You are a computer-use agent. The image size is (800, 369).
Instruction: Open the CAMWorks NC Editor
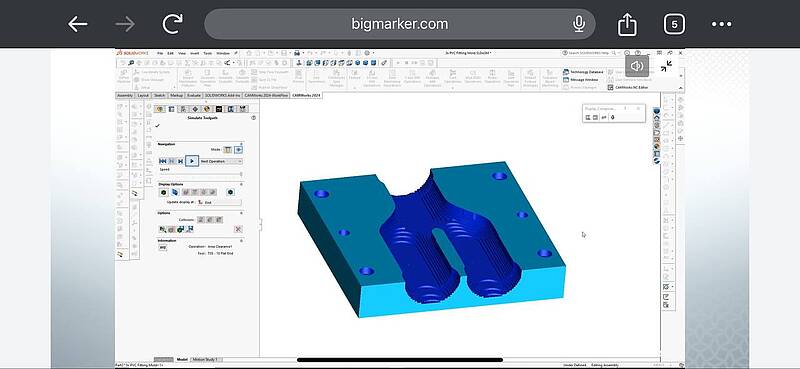(621, 87)
